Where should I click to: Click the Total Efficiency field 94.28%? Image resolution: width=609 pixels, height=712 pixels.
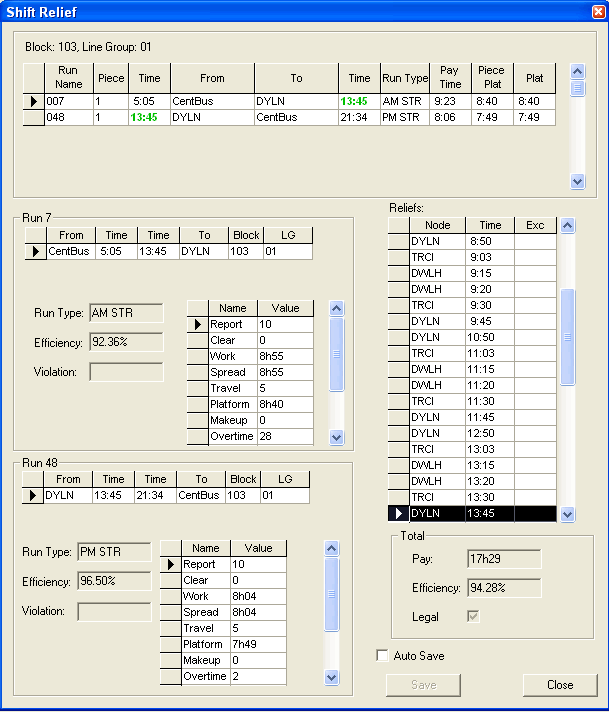coord(504,588)
